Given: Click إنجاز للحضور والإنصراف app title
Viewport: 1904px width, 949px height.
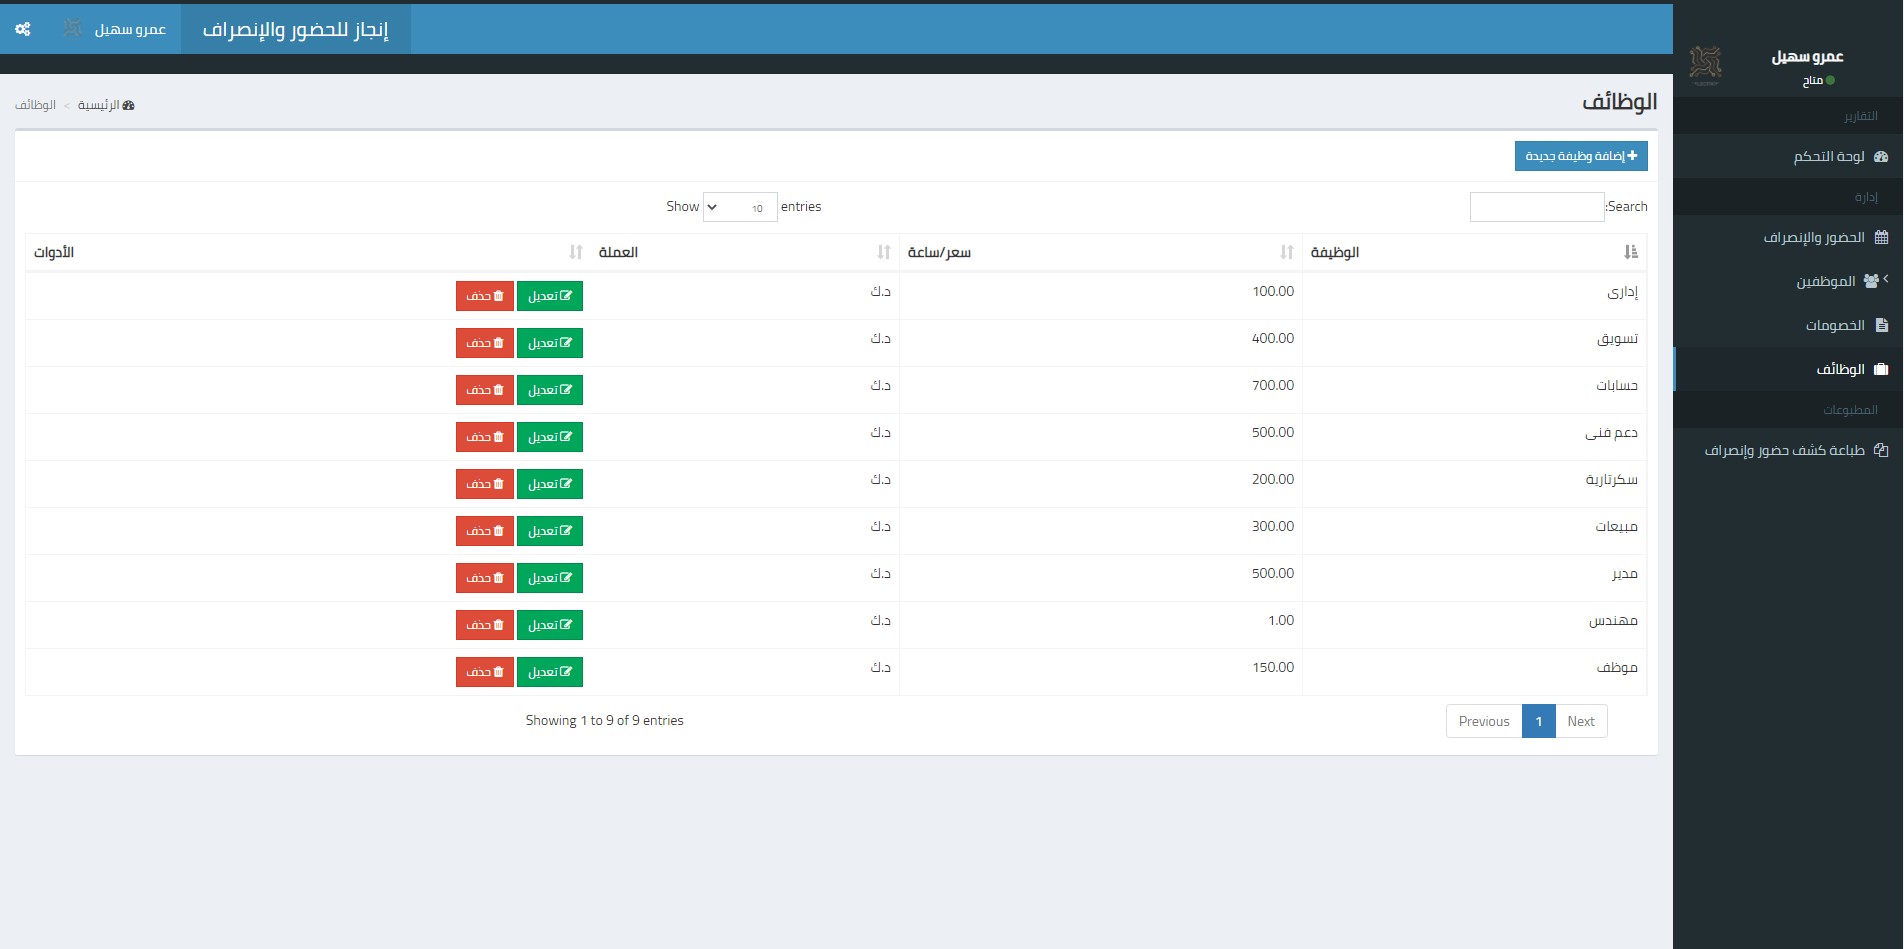Looking at the screenshot, I should click(295, 29).
